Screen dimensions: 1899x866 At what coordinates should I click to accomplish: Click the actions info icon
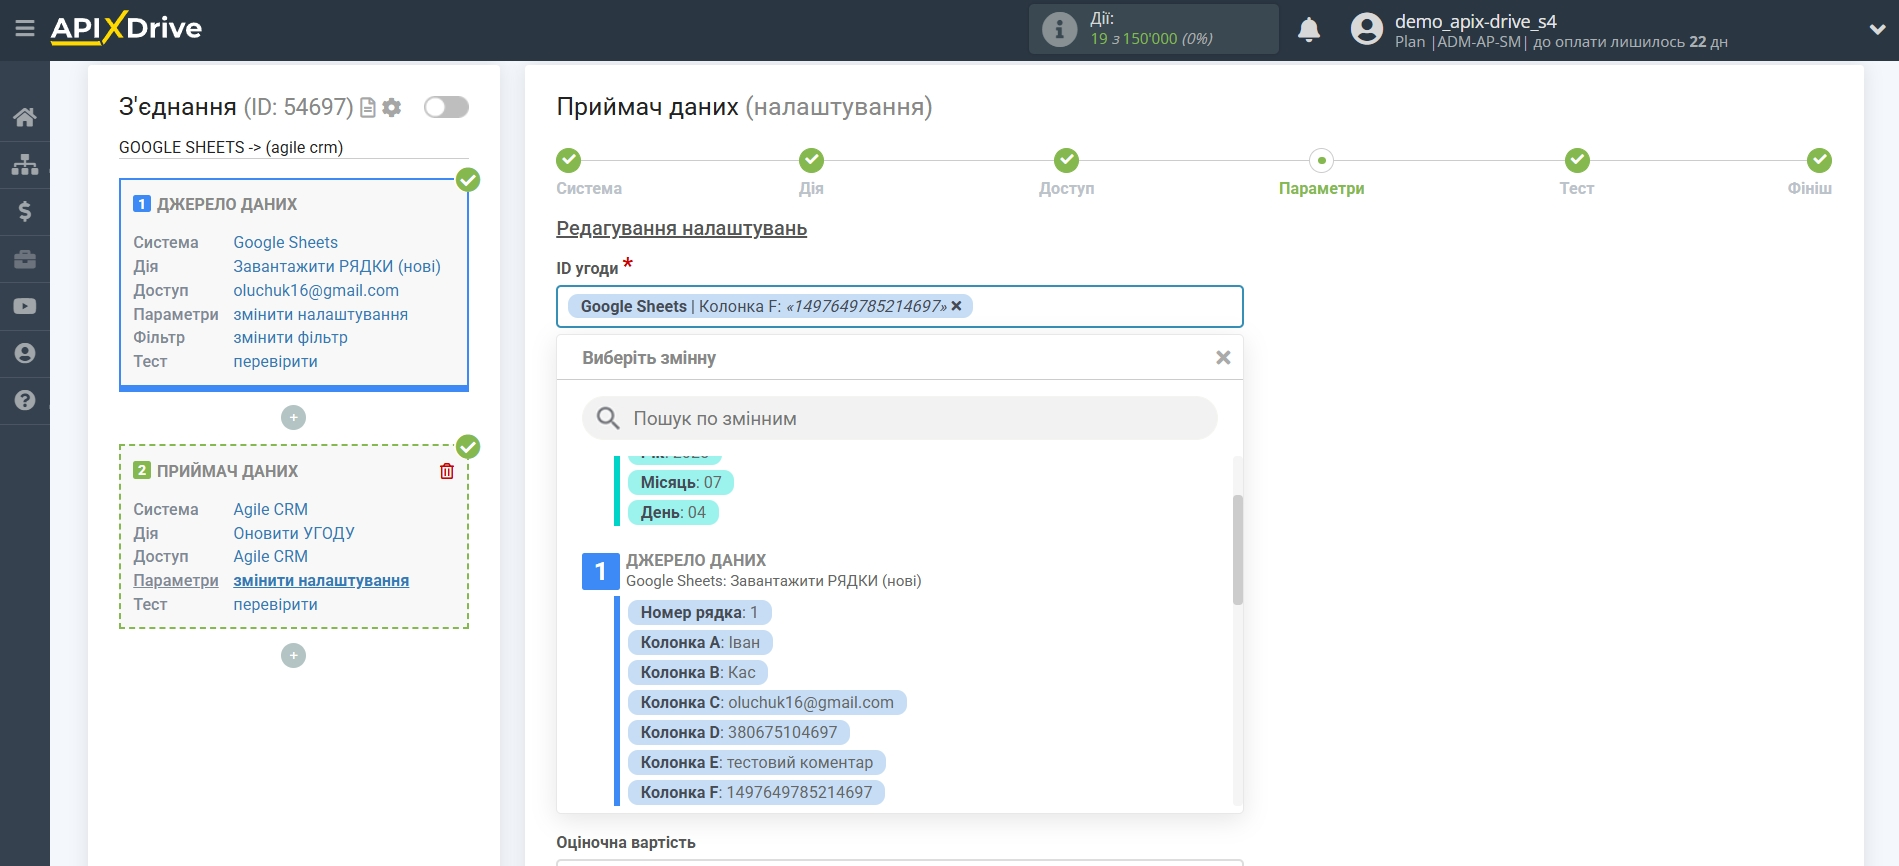pyautogui.click(x=1059, y=29)
